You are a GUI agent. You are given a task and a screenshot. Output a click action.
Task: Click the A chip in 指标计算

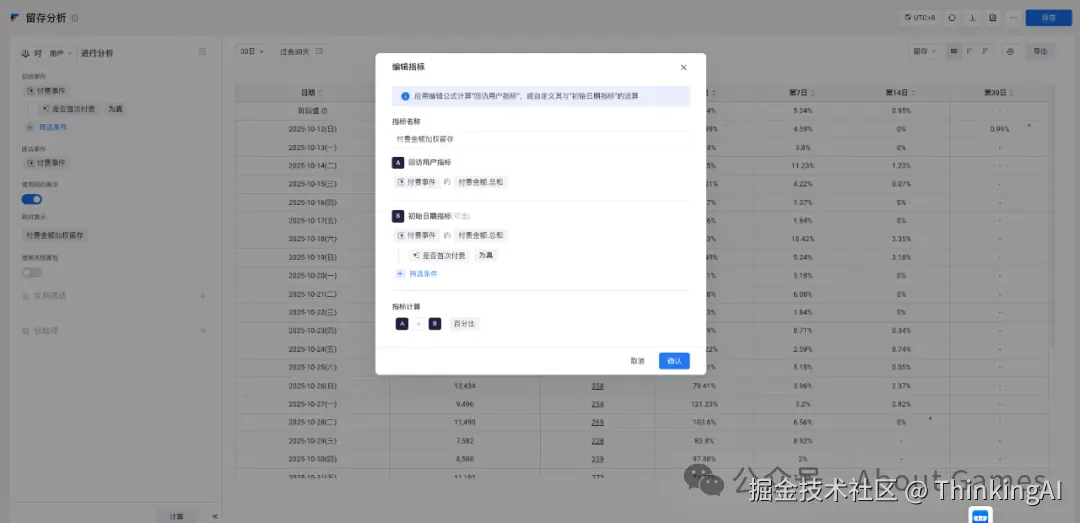click(x=402, y=324)
